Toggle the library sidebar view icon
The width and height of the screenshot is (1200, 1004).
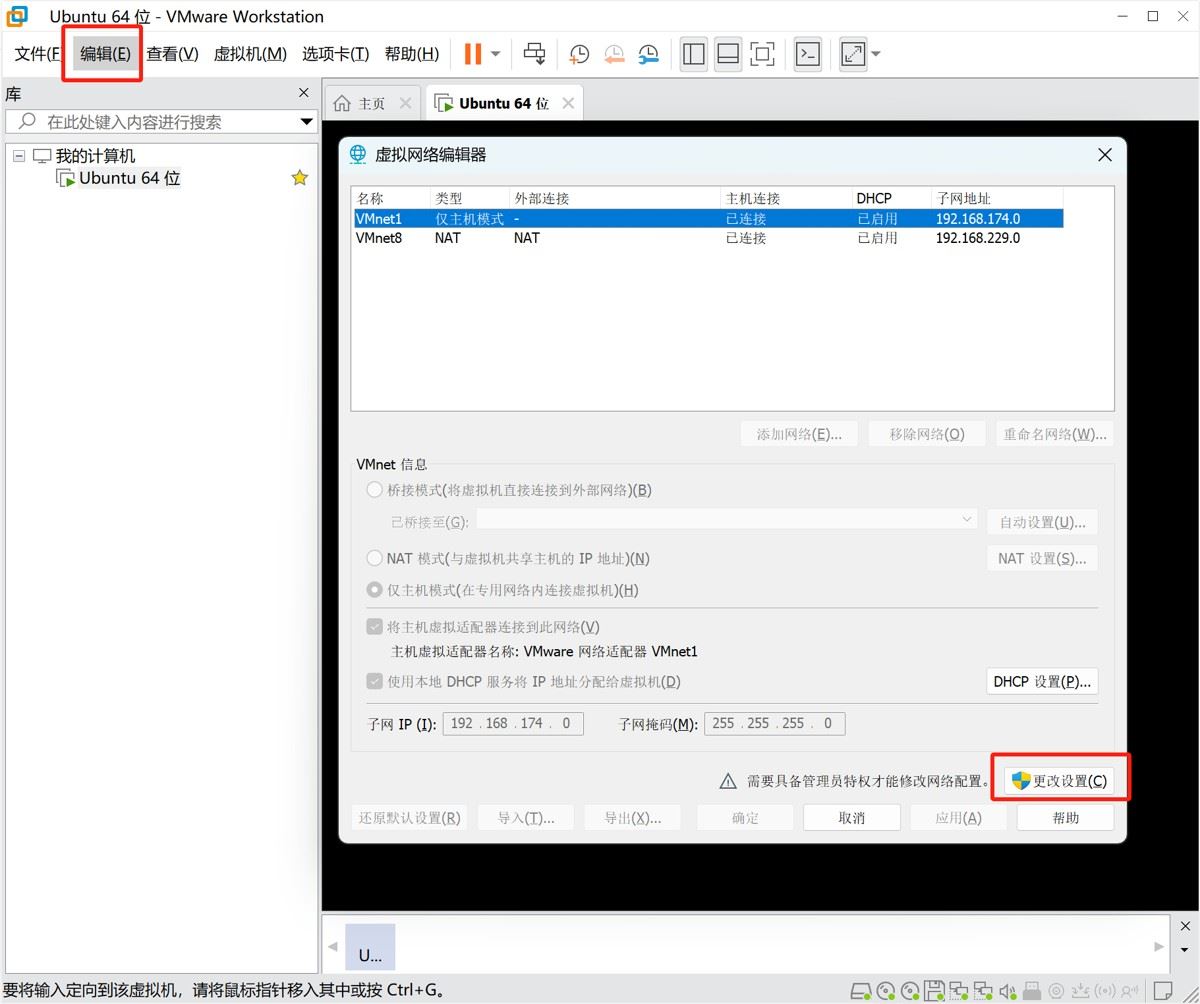click(694, 54)
